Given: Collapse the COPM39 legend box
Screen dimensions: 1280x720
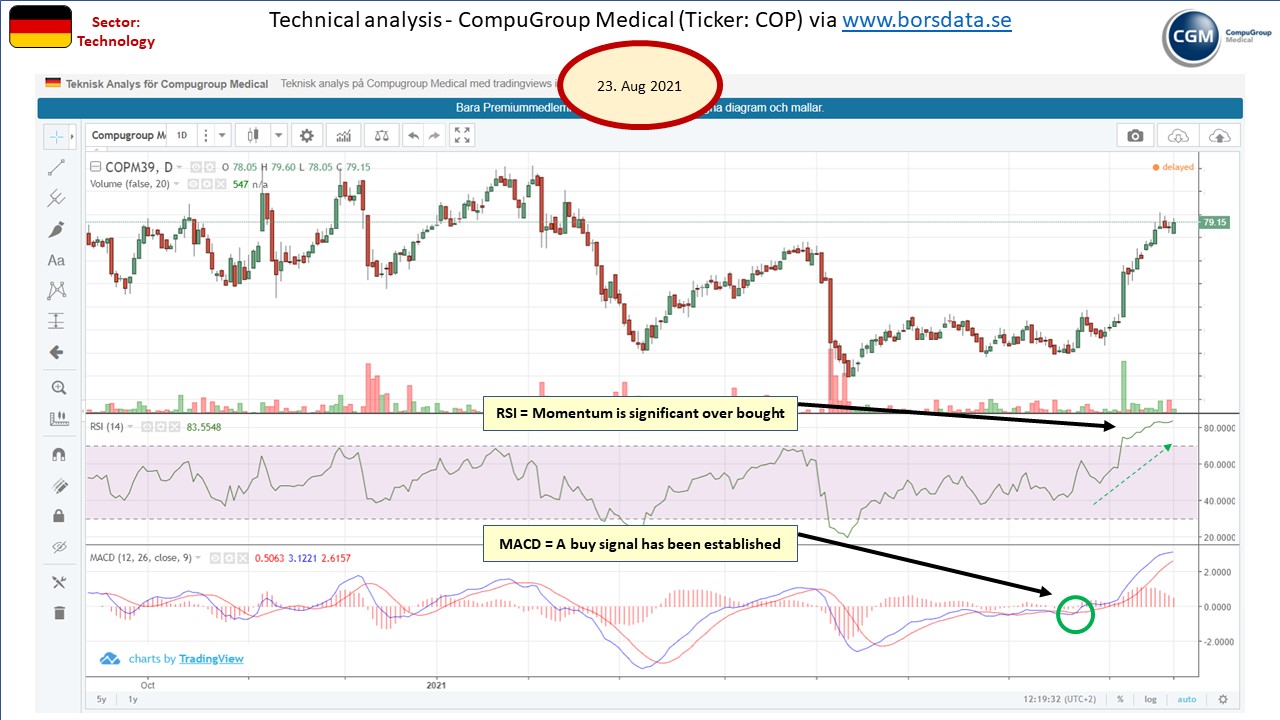Looking at the screenshot, I should [x=95, y=167].
